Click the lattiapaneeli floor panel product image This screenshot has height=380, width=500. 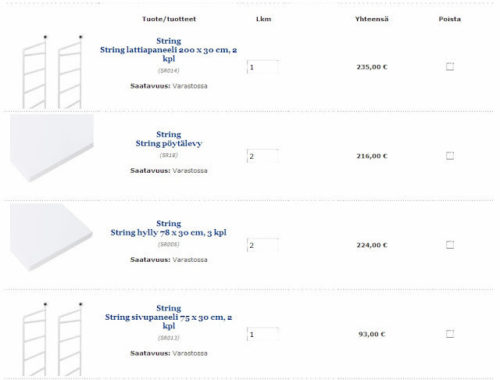[x=52, y=72]
